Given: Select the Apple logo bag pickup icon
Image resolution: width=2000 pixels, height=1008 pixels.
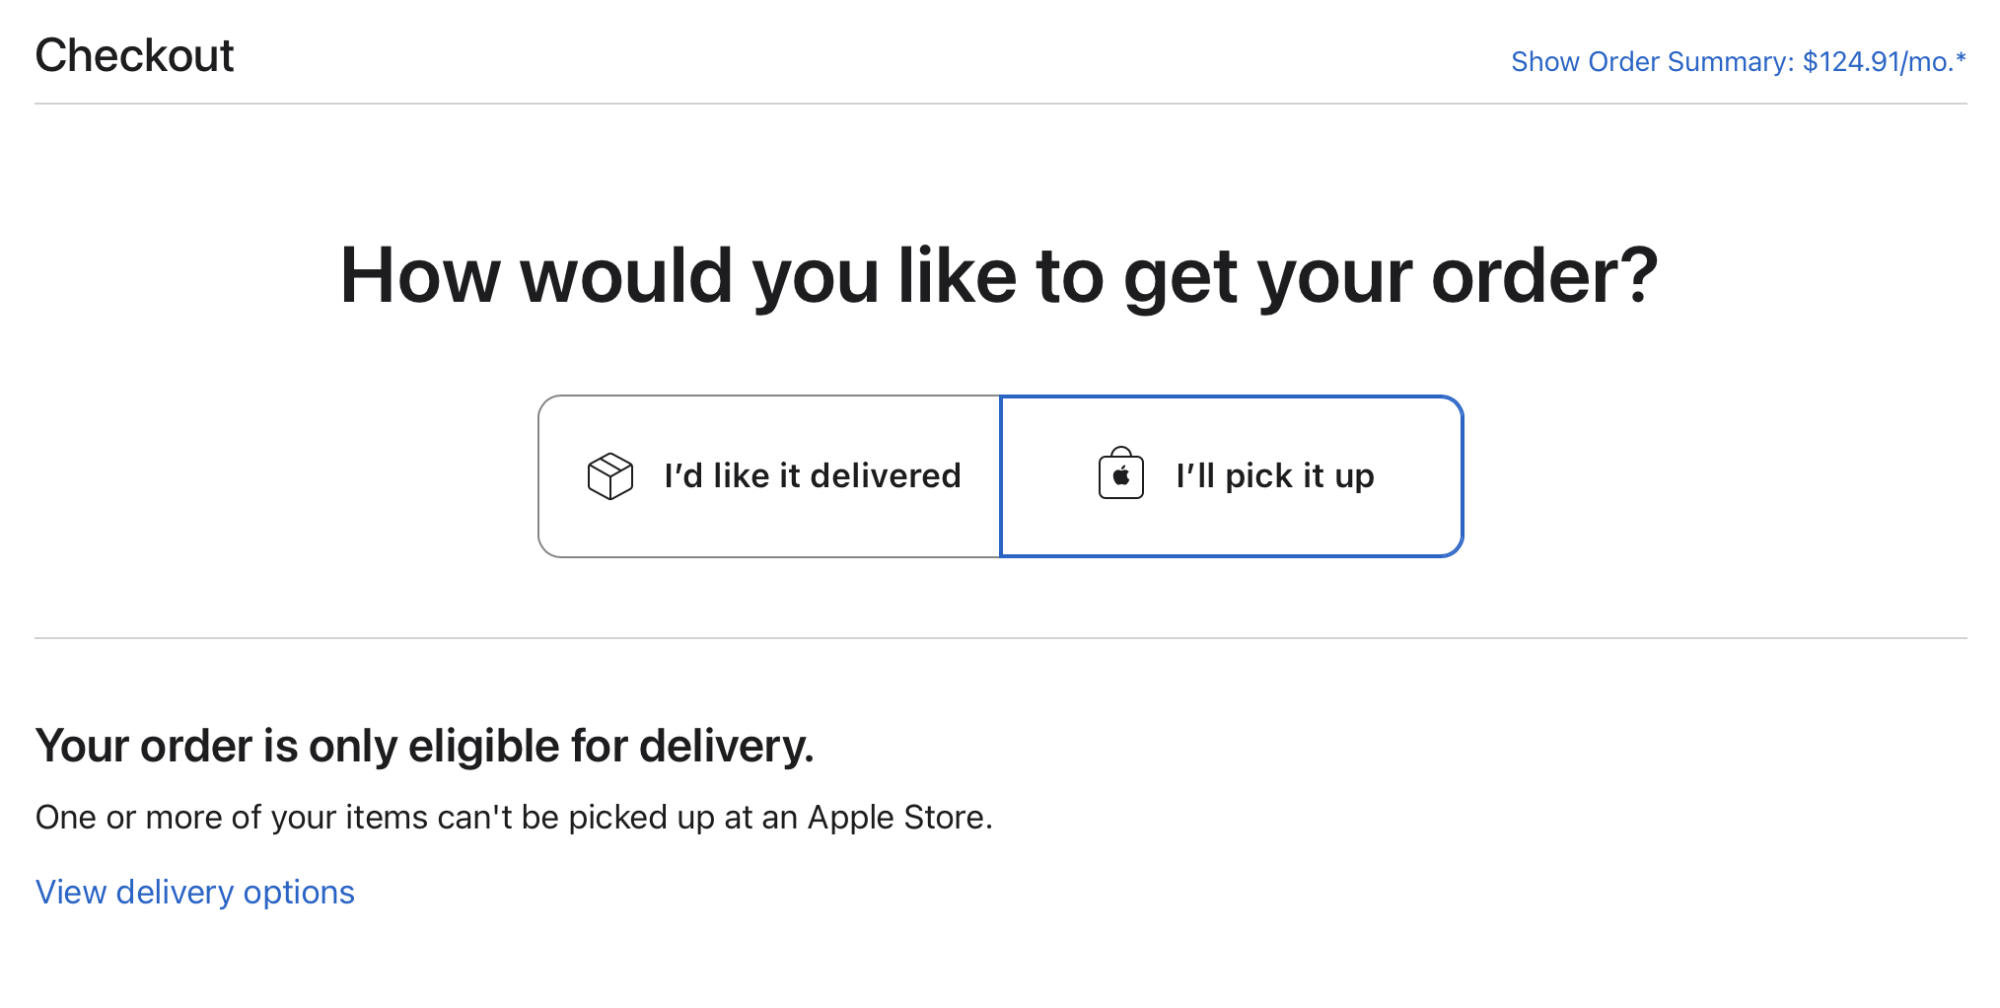Looking at the screenshot, I should 1121,473.
